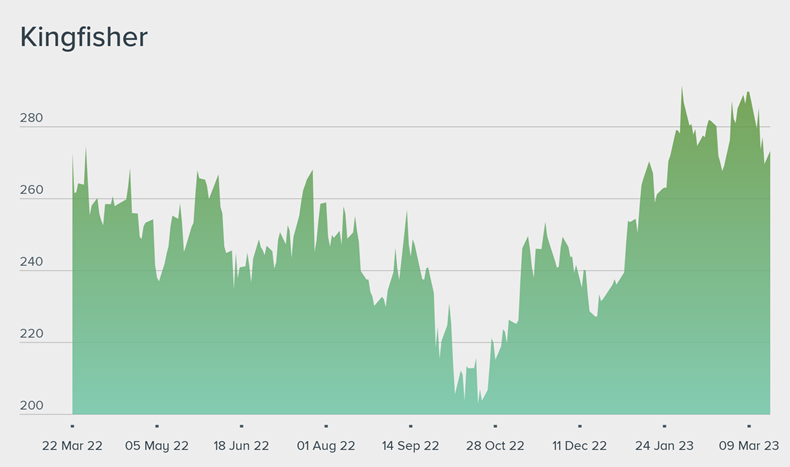Select the 280 y-axis label
Viewport: 790px width, 467px height.
click(x=31, y=118)
